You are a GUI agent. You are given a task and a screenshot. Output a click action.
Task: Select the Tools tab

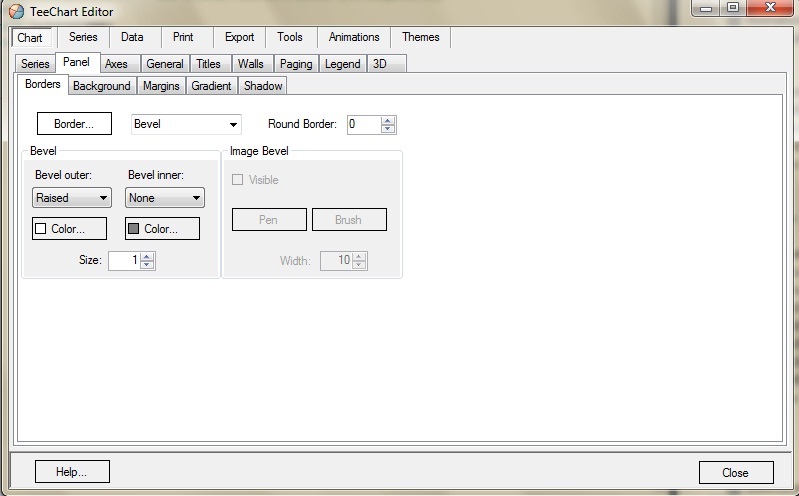click(290, 37)
